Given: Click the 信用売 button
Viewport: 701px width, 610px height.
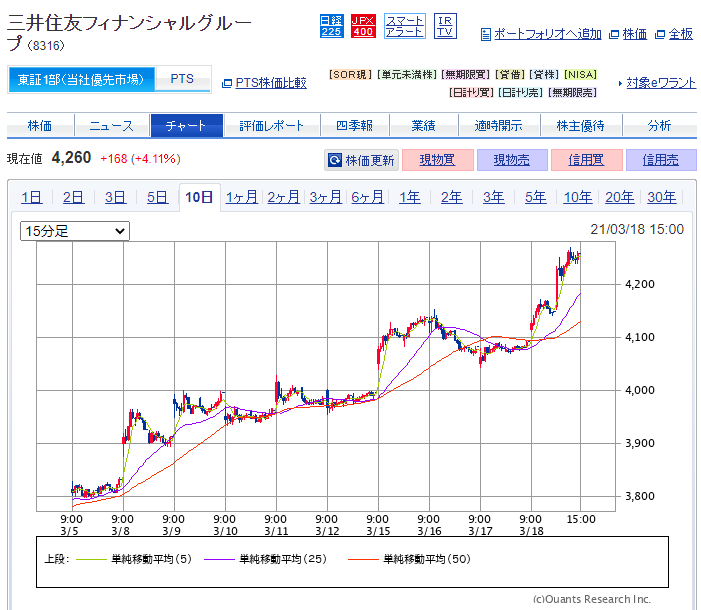Looking at the screenshot, I should click(x=661, y=160).
